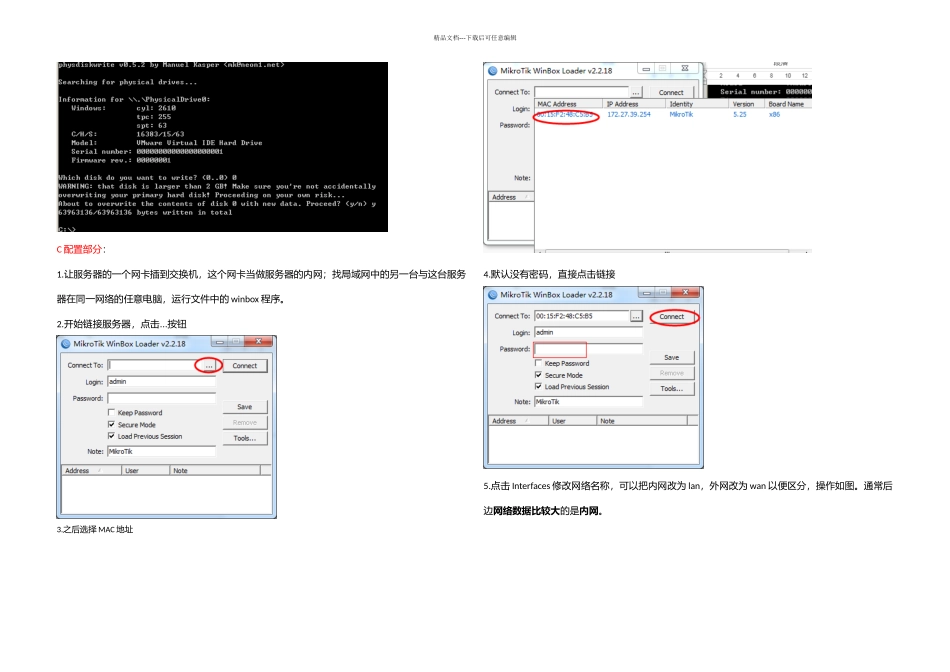Image resolution: width=950 pixels, height=672 pixels.
Task: Toggle Secure Mode in step 2 WinBox window
Action: 111,425
